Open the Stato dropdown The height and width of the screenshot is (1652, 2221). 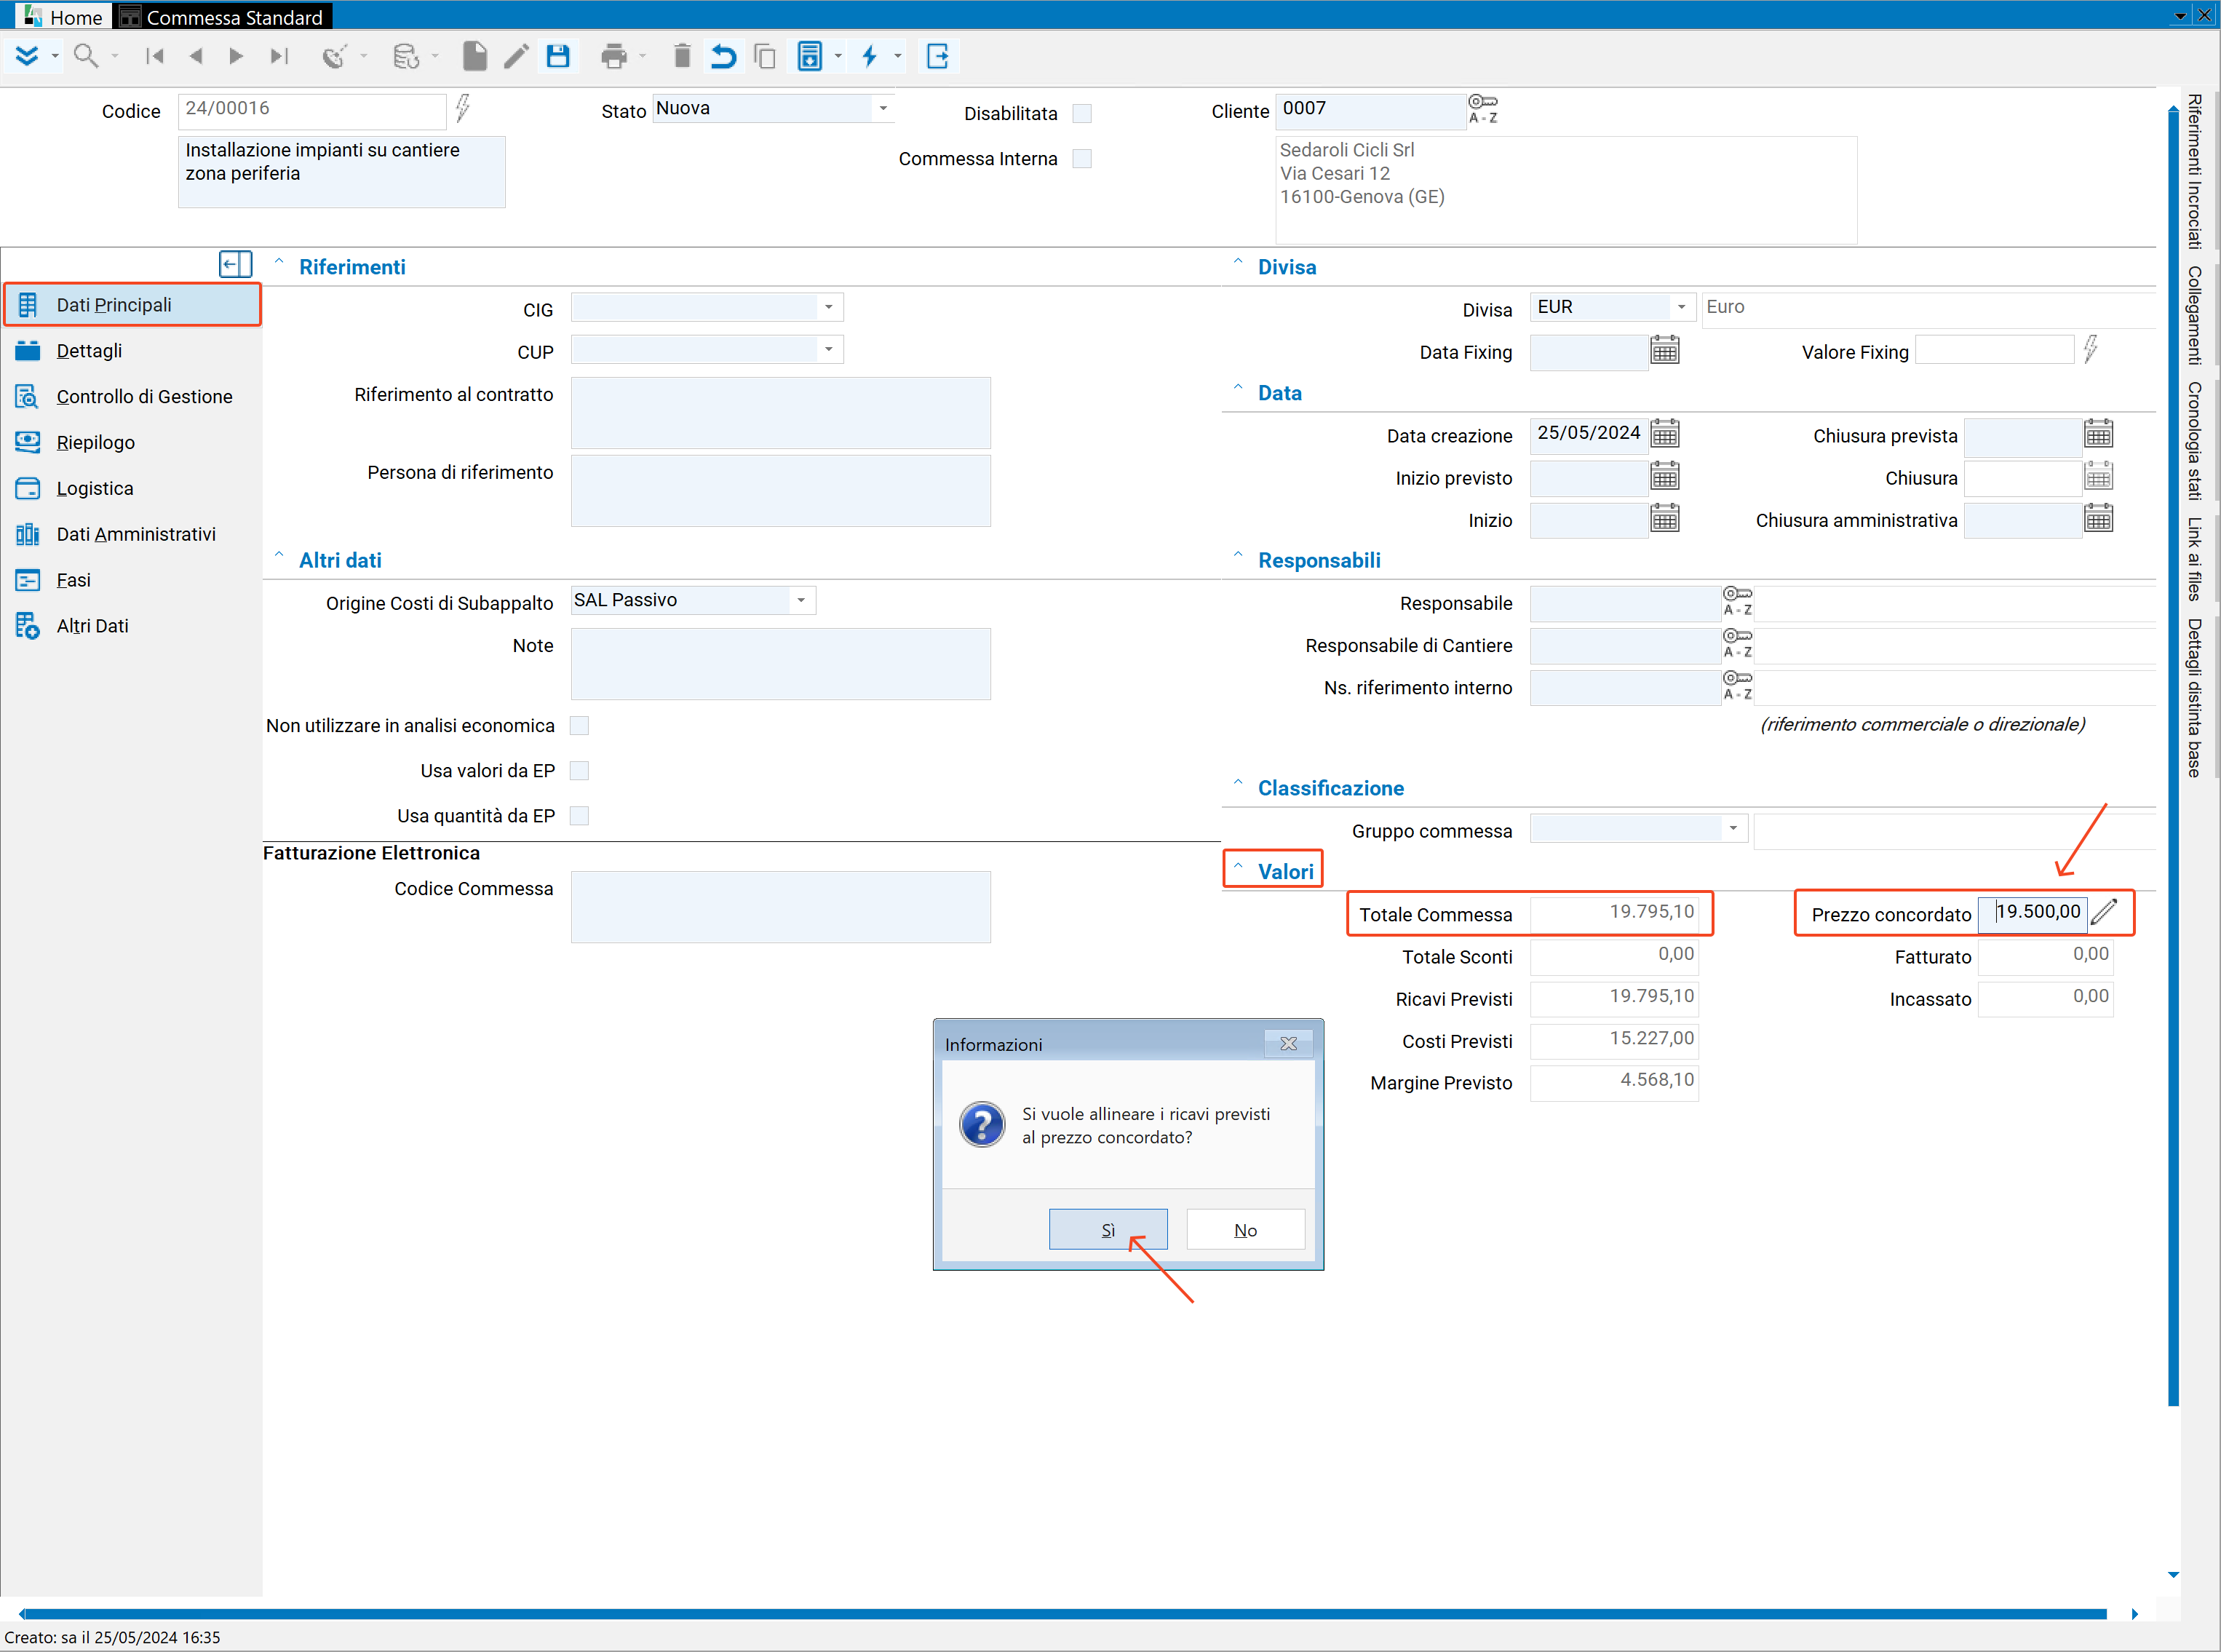tap(883, 108)
